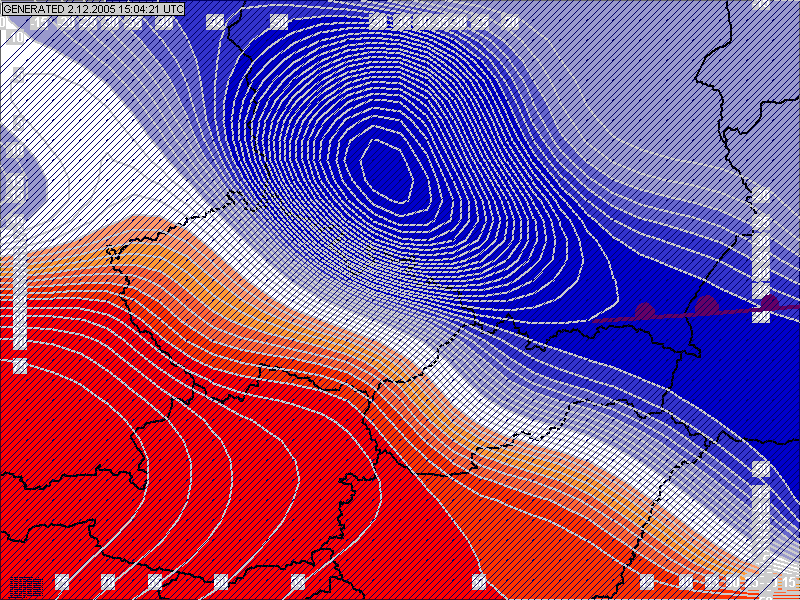This screenshot has width=800, height=600.
Task: Click the first white marker right of the timestamp
Action: (x=215, y=21)
